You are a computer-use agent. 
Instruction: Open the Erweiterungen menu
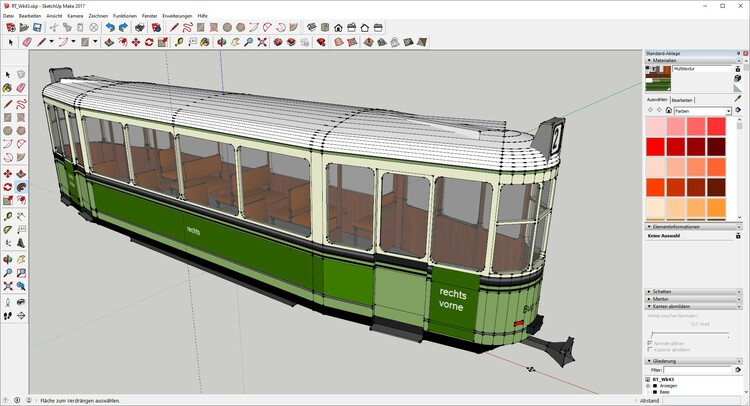point(176,16)
